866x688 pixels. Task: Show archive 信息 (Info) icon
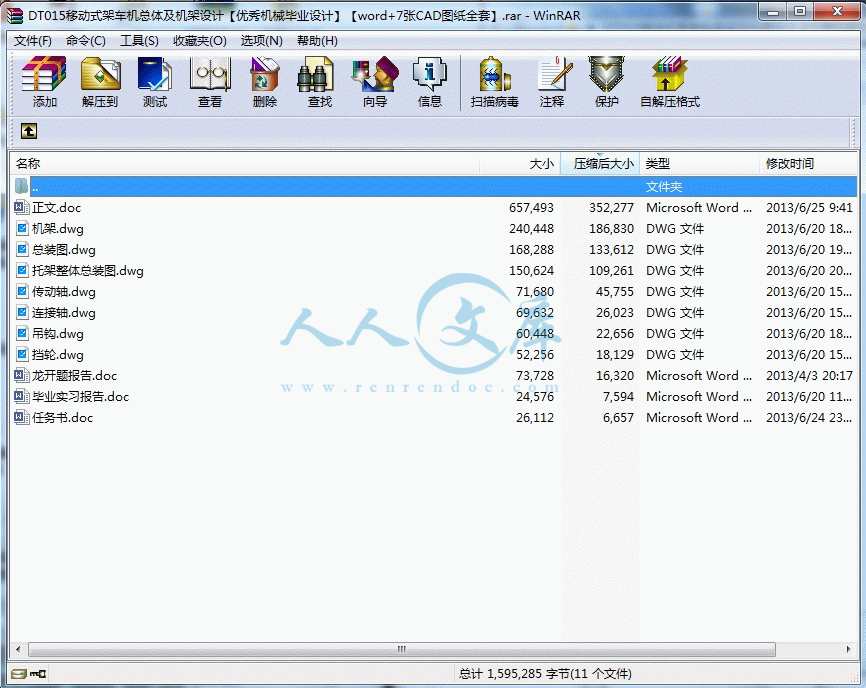tap(430, 74)
